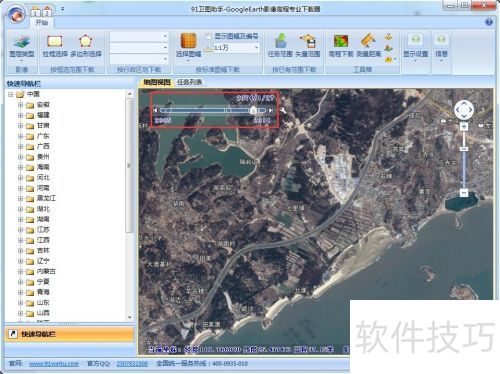Toggle the 显示图幅及编号 checkbox

click(x=208, y=36)
